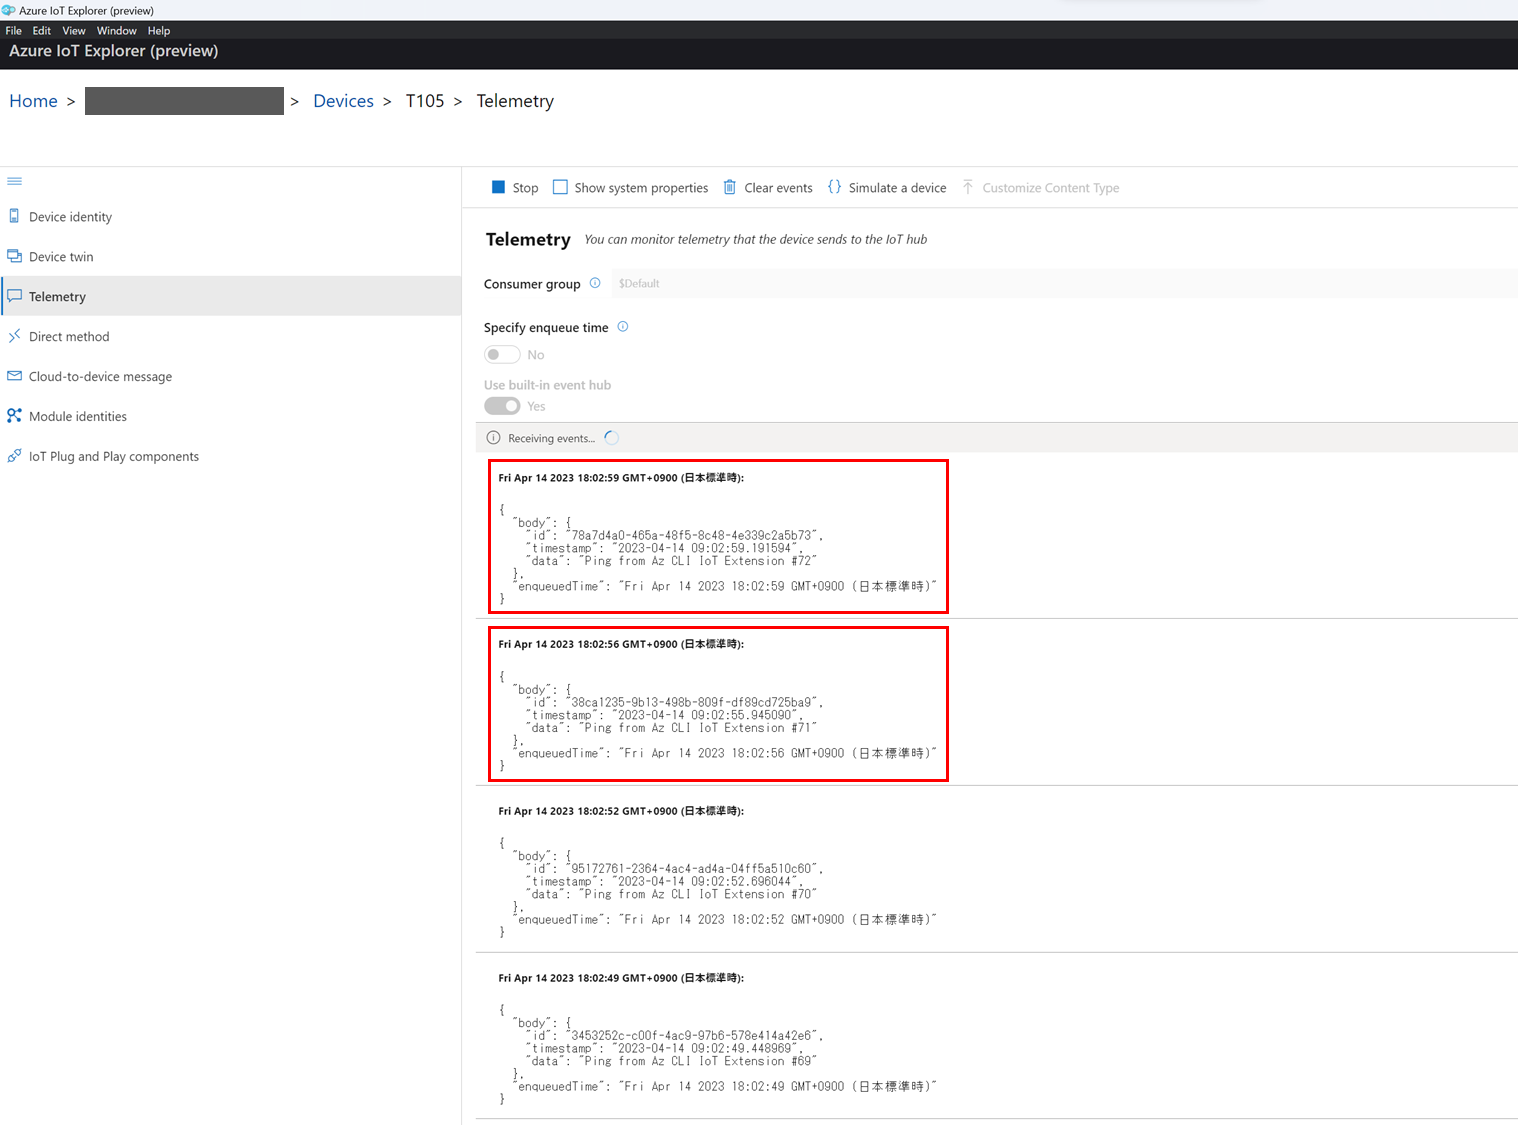
Task: Click the T105 breadcrumb item
Action: click(x=425, y=101)
